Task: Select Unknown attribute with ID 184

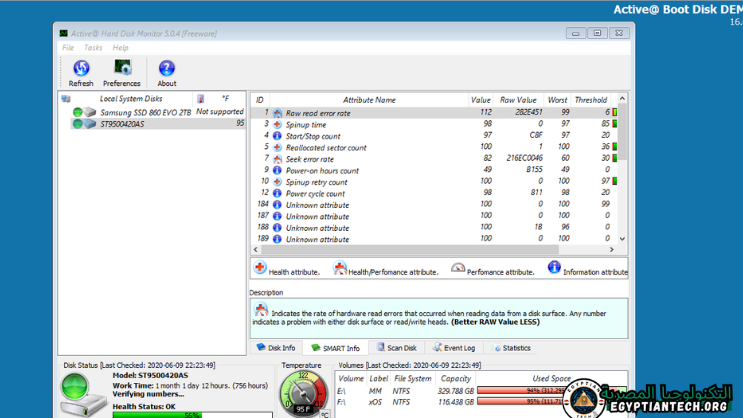Action: 434,204
